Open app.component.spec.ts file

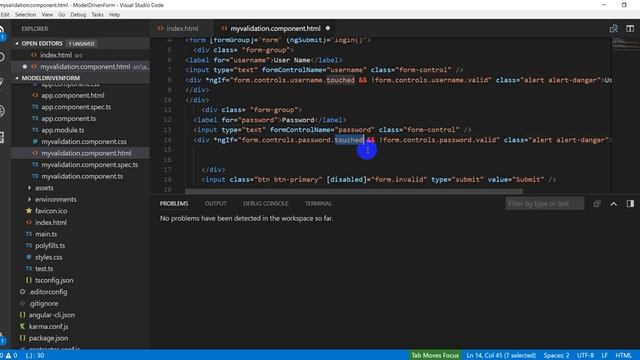tap(76, 107)
